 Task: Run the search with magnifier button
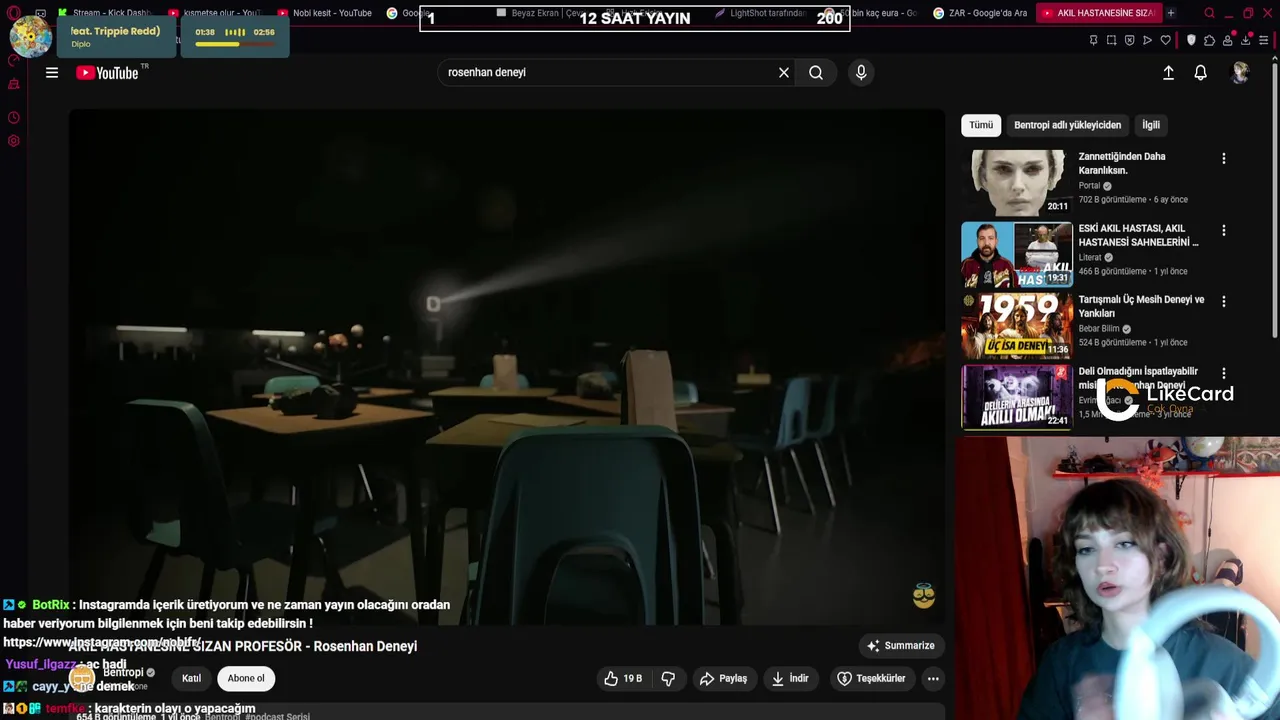click(x=816, y=72)
